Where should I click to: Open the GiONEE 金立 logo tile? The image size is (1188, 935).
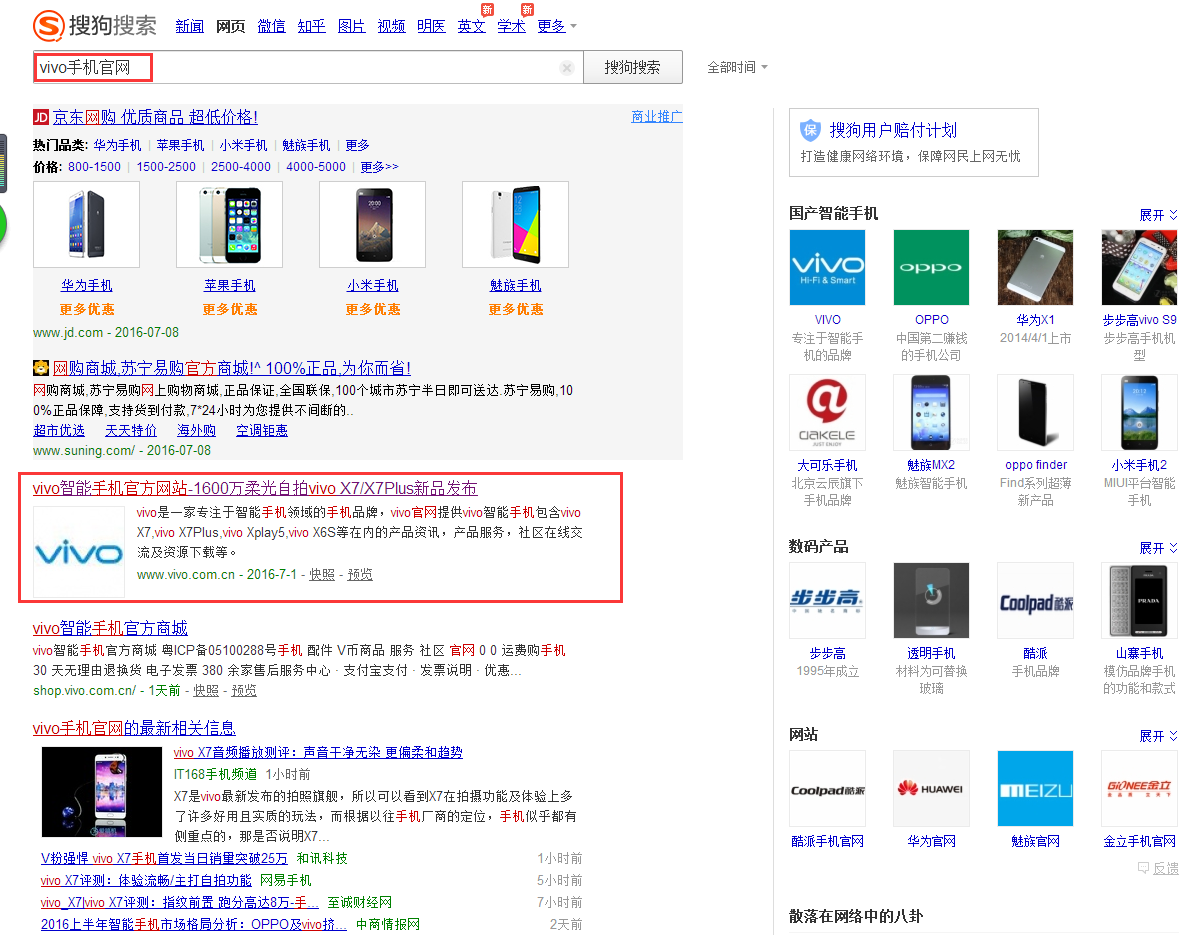tap(1140, 789)
